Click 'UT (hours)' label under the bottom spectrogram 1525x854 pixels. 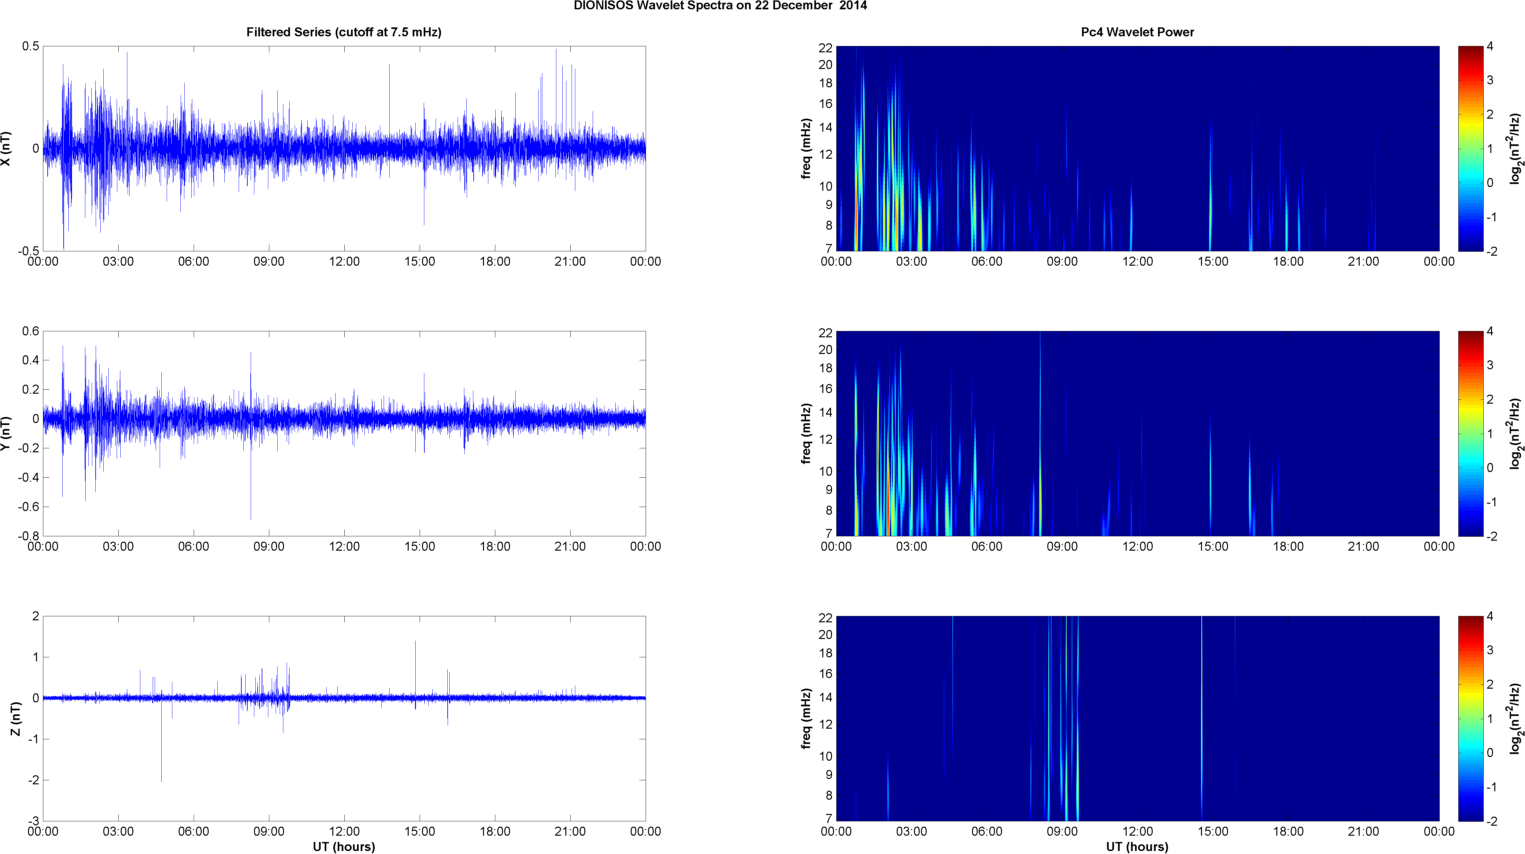click(x=1137, y=847)
